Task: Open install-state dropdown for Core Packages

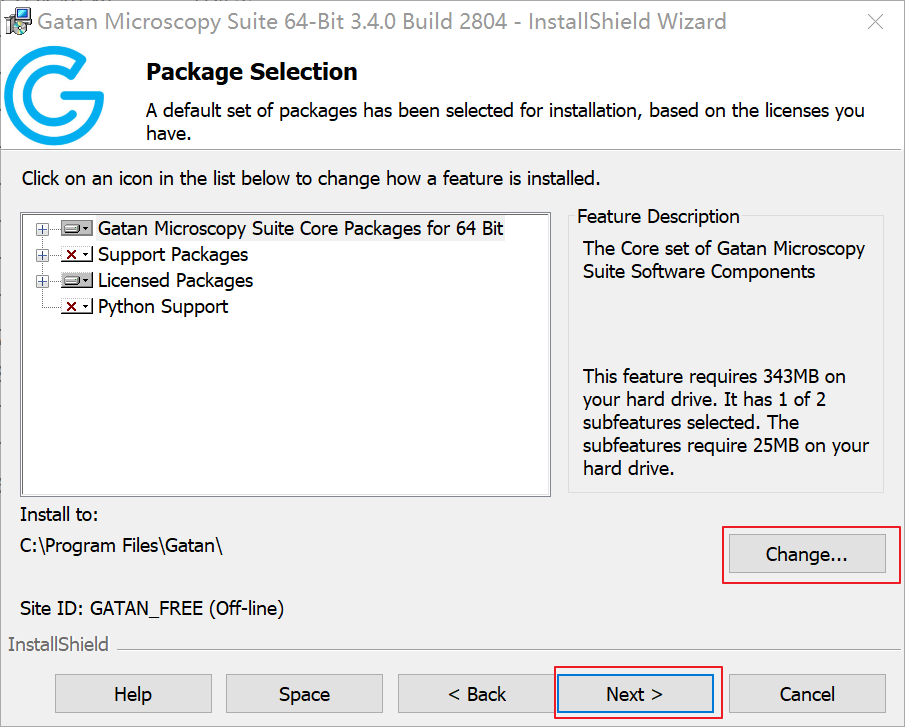Action: pos(77,228)
